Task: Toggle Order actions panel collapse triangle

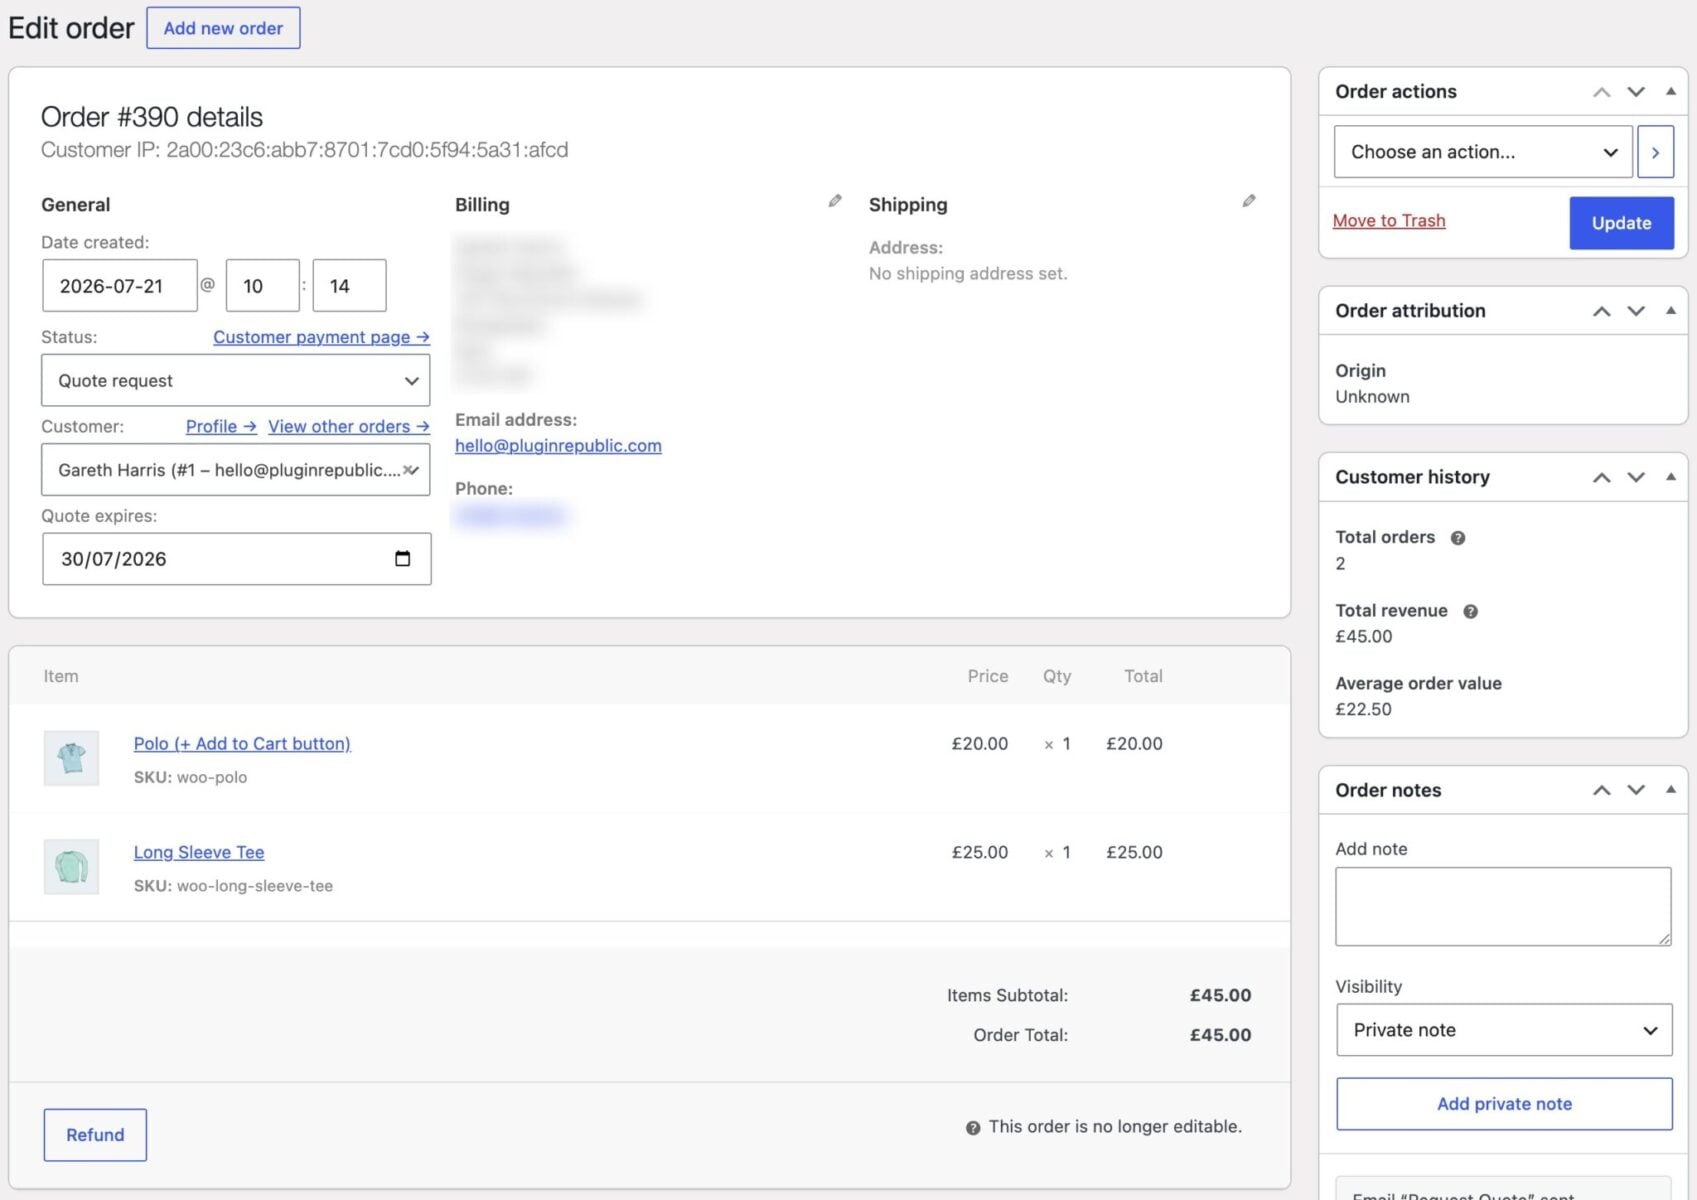Action: tap(1670, 91)
